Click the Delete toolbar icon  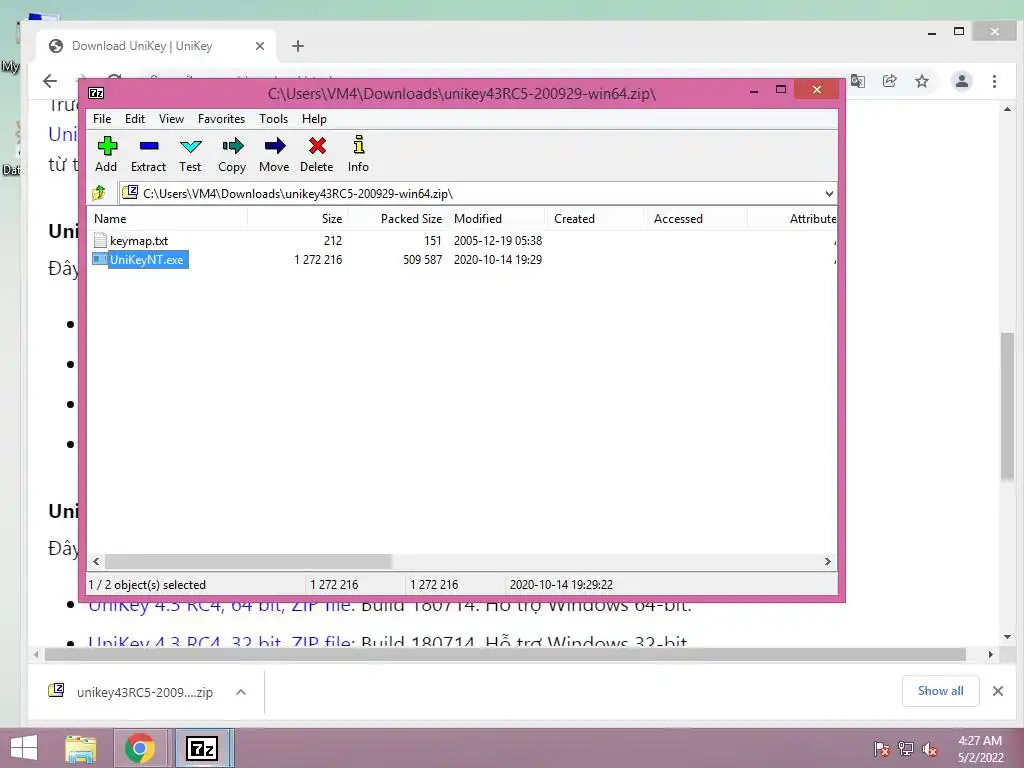(317, 146)
